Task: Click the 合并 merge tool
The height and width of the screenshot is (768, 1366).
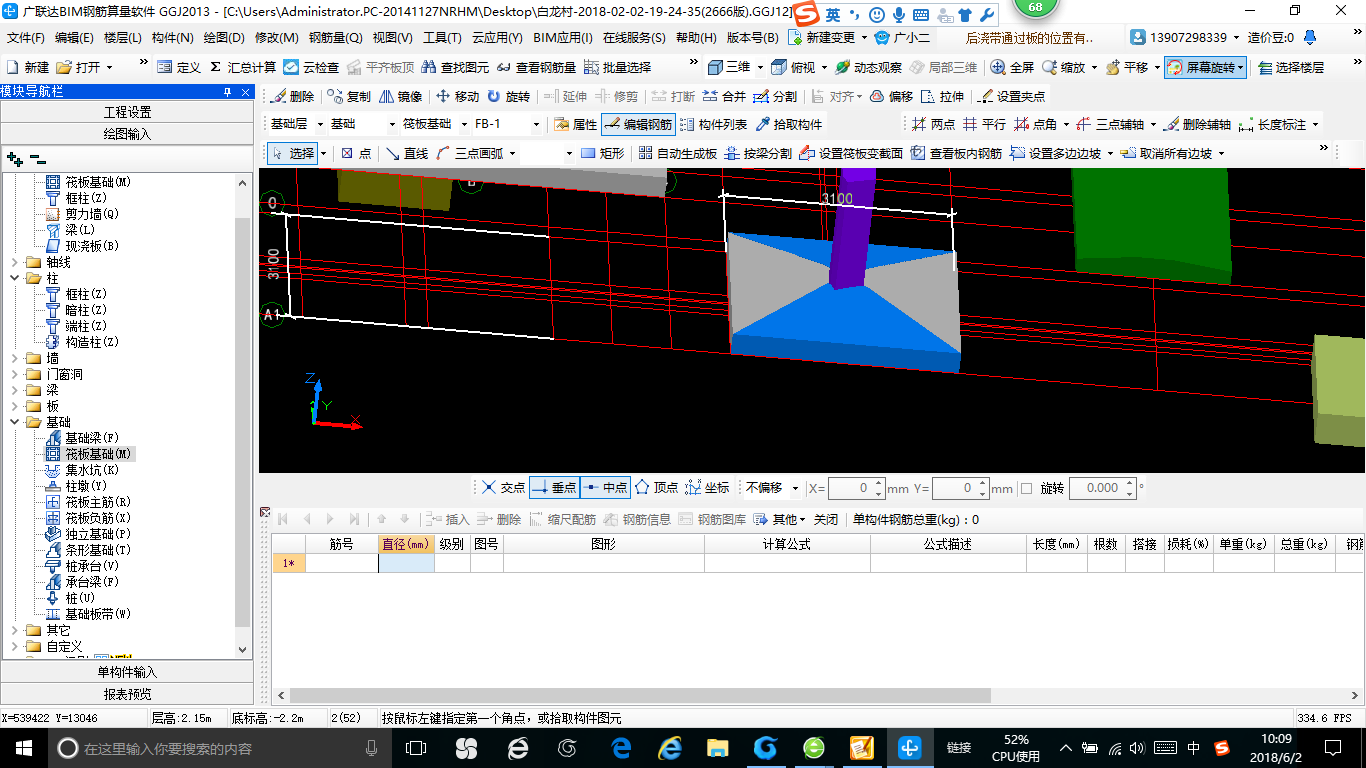Action: click(724, 96)
